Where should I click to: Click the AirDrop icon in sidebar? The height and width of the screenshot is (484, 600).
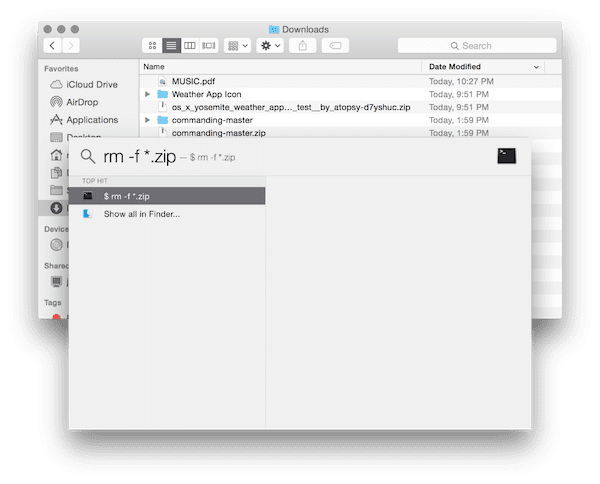point(56,102)
